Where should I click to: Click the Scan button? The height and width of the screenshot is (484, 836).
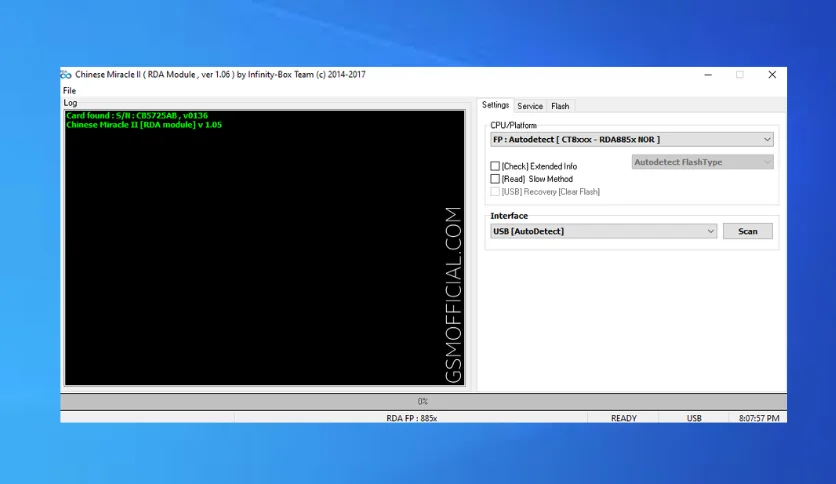tap(747, 231)
